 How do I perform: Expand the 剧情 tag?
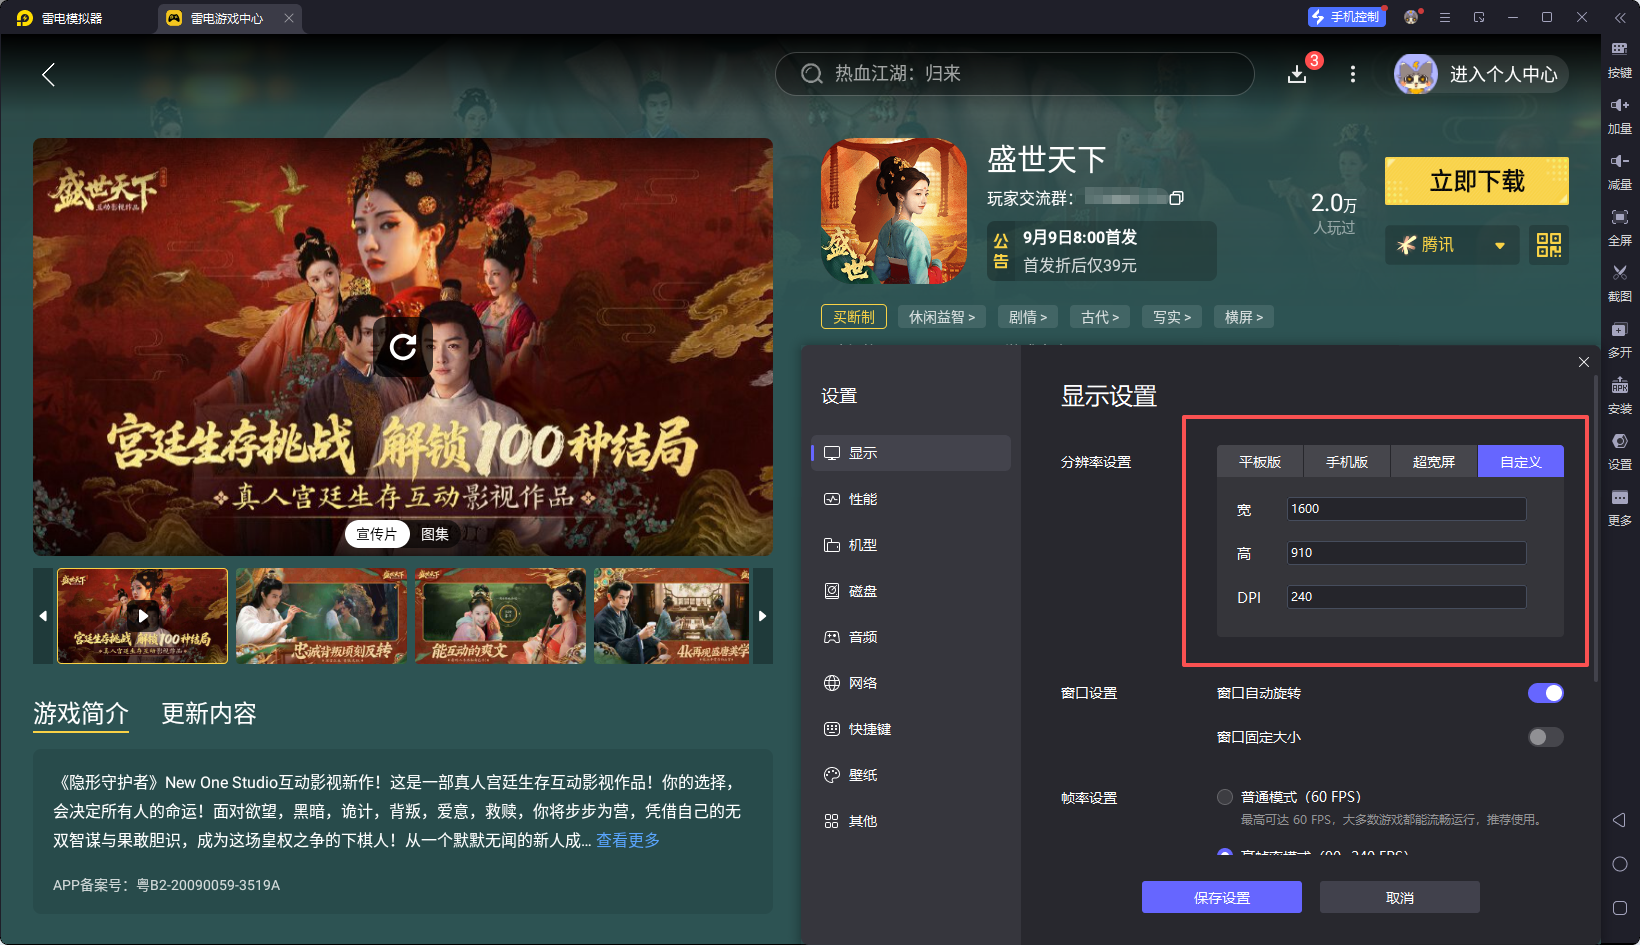[1028, 317]
